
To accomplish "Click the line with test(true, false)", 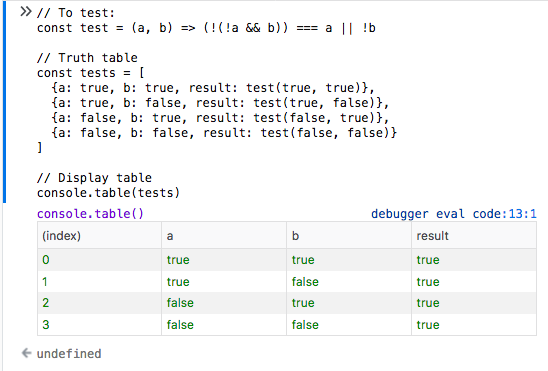I will tap(220, 103).
